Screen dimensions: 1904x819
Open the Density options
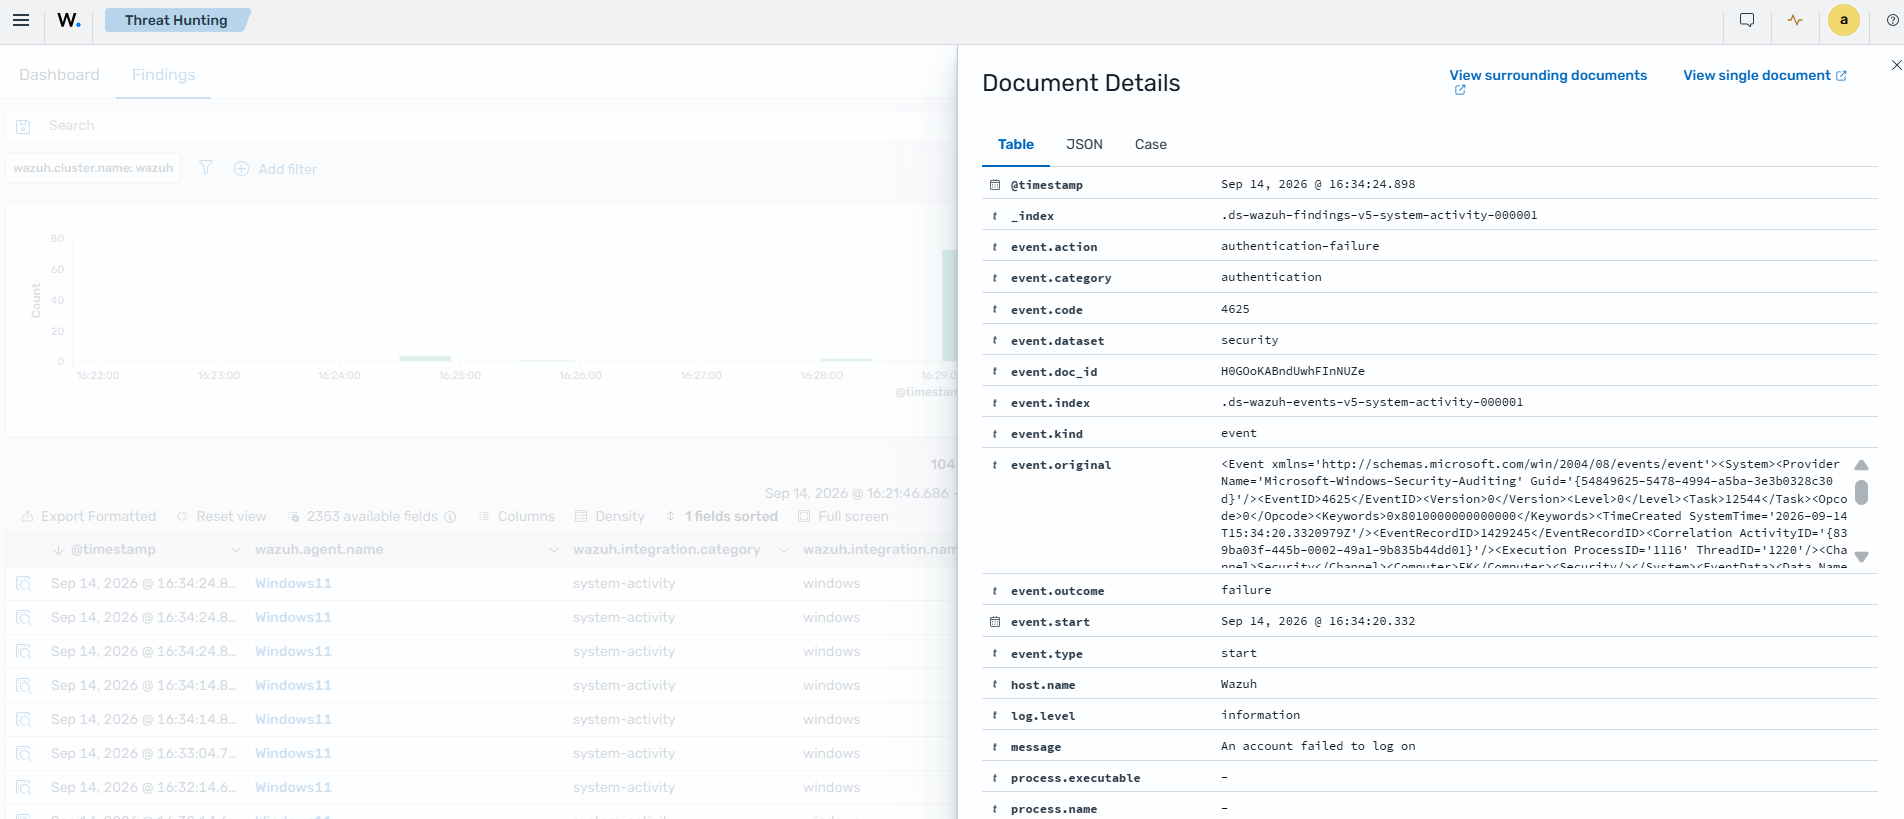610,517
